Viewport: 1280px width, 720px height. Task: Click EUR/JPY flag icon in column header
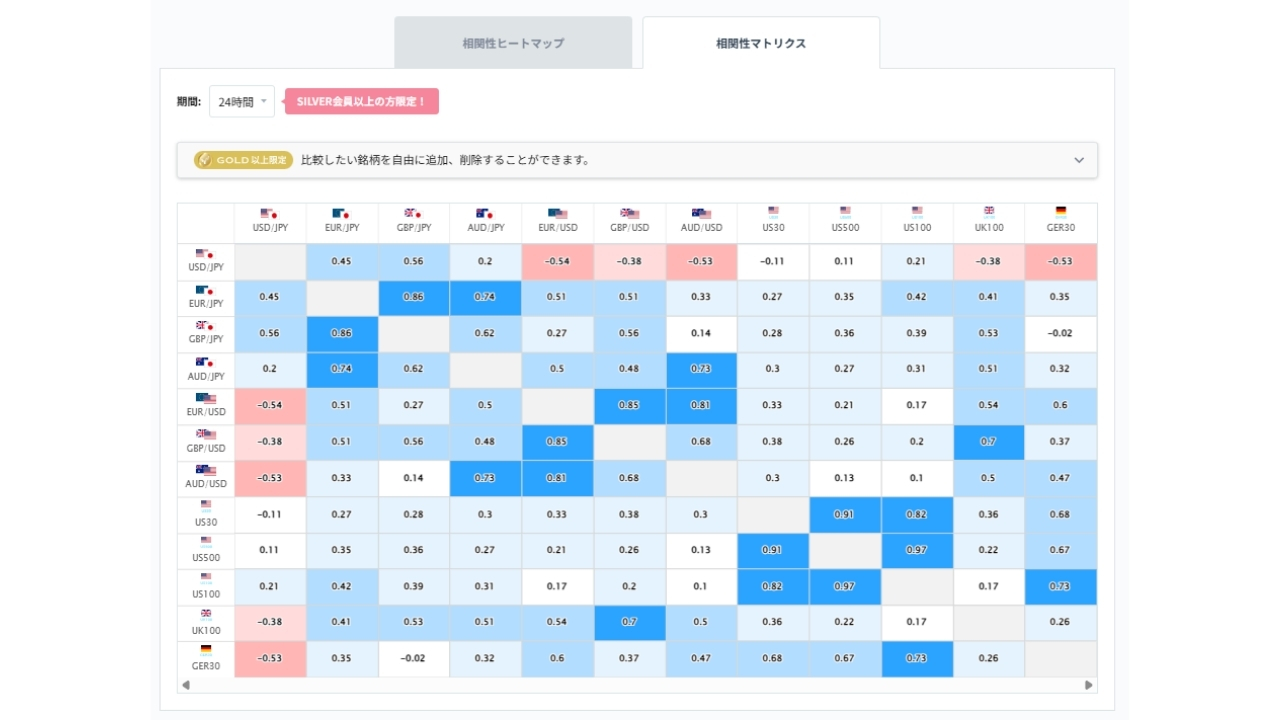point(341,213)
